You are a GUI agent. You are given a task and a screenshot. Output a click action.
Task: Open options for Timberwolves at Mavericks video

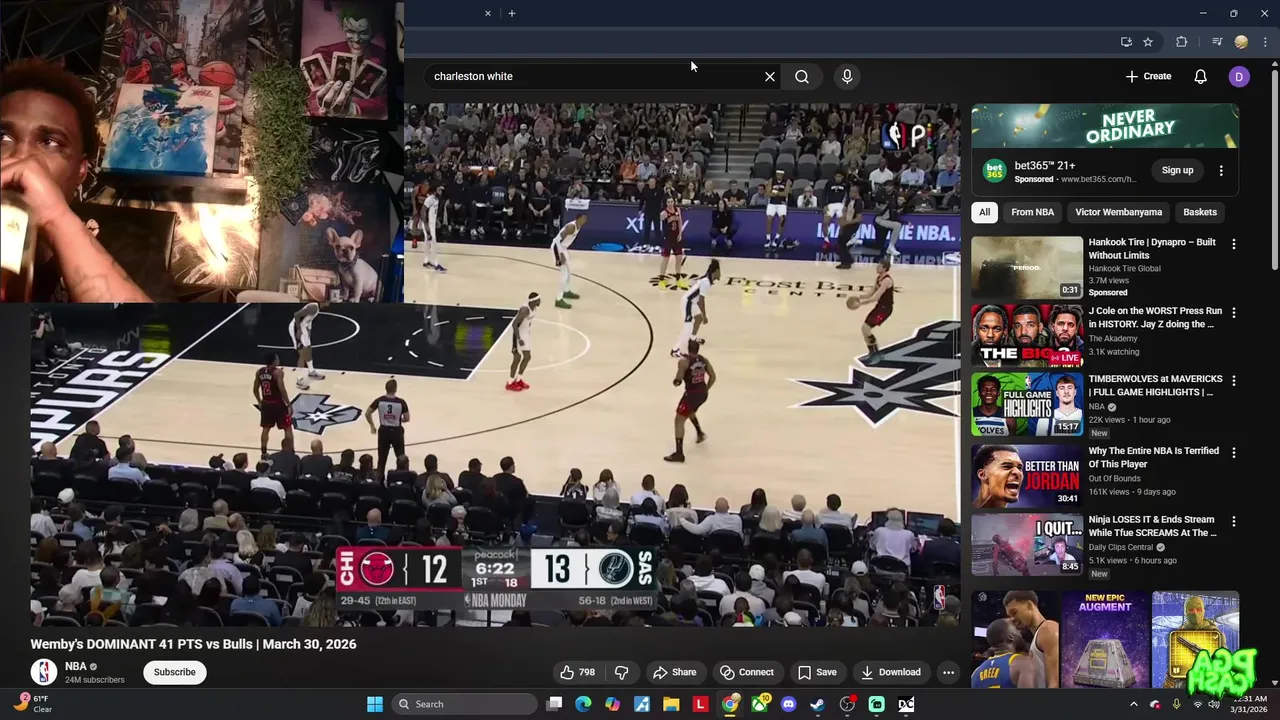tap(1233, 381)
